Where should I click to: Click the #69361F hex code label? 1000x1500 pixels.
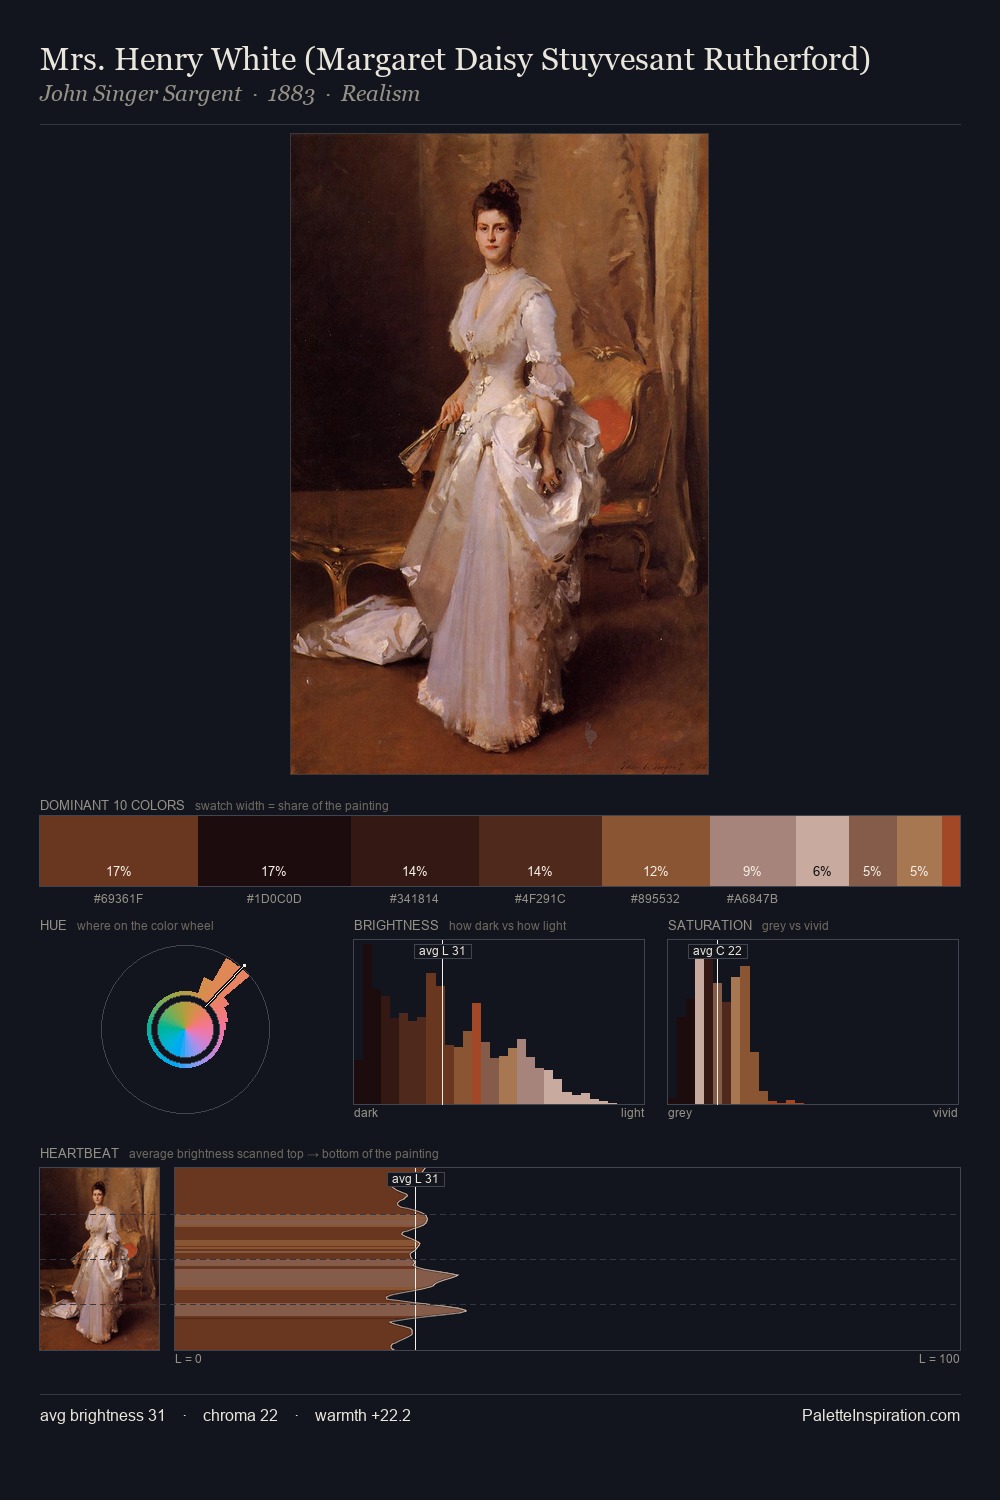118,899
